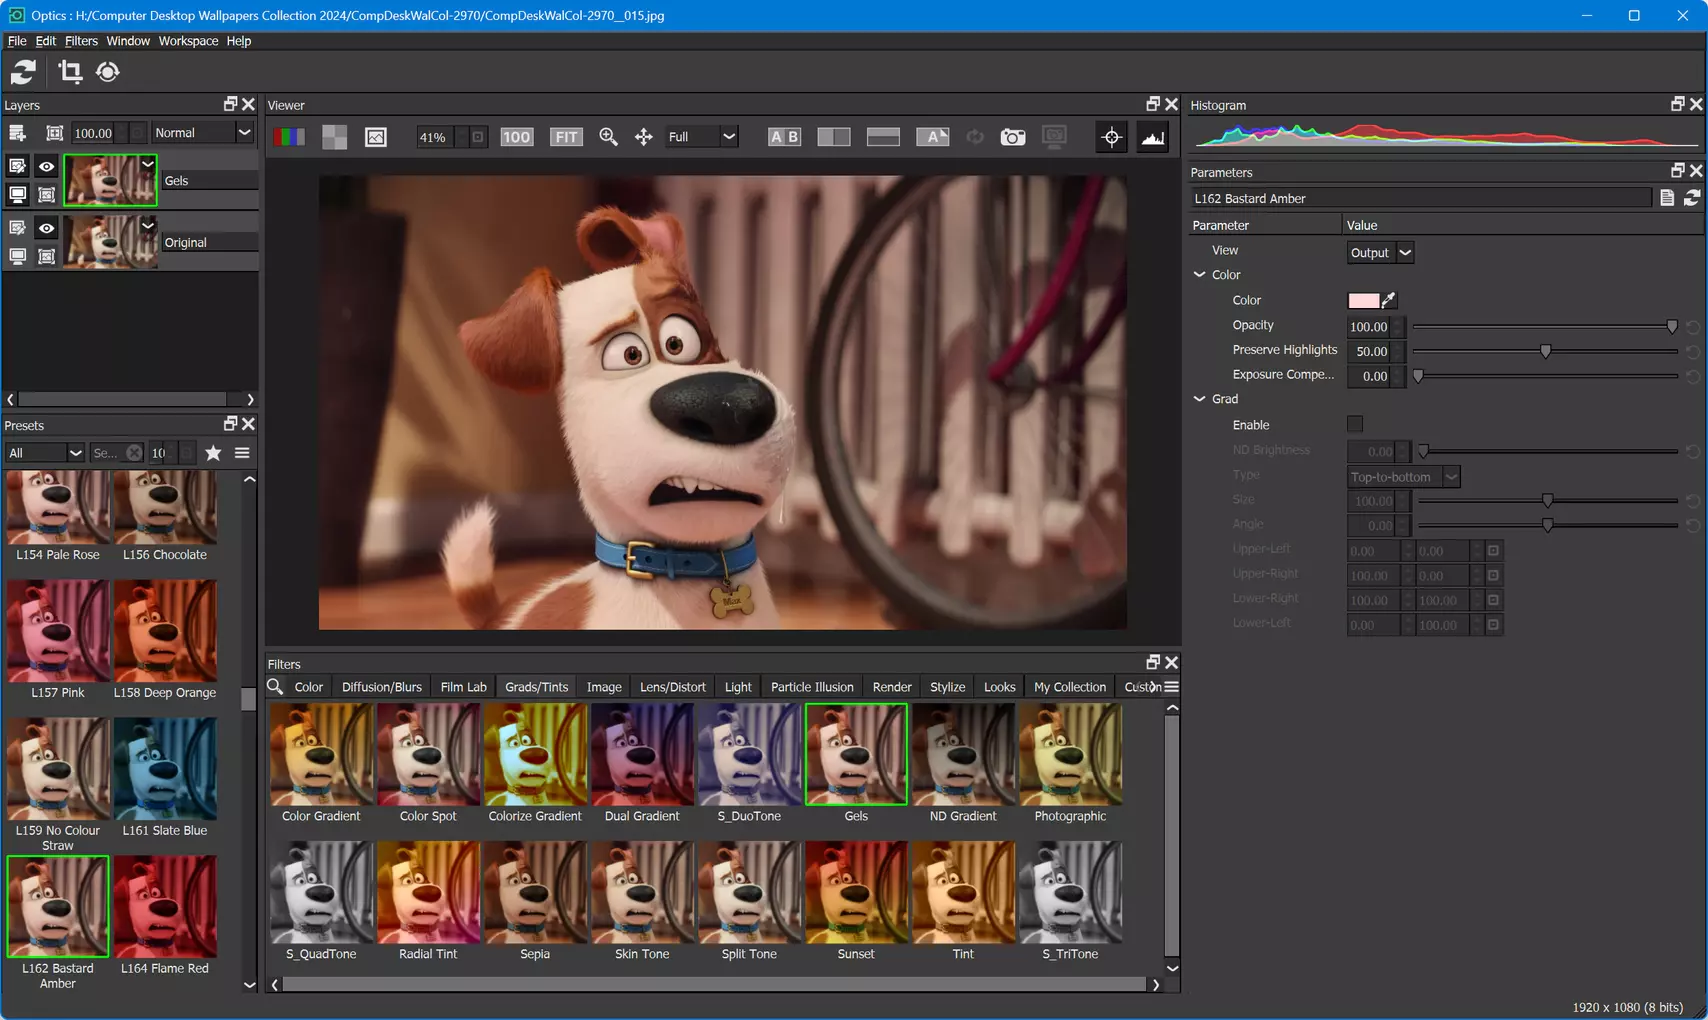The height and width of the screenshot is (1020, 1708).
Task: Click the 100 percent zoom button
Action: 516,137
